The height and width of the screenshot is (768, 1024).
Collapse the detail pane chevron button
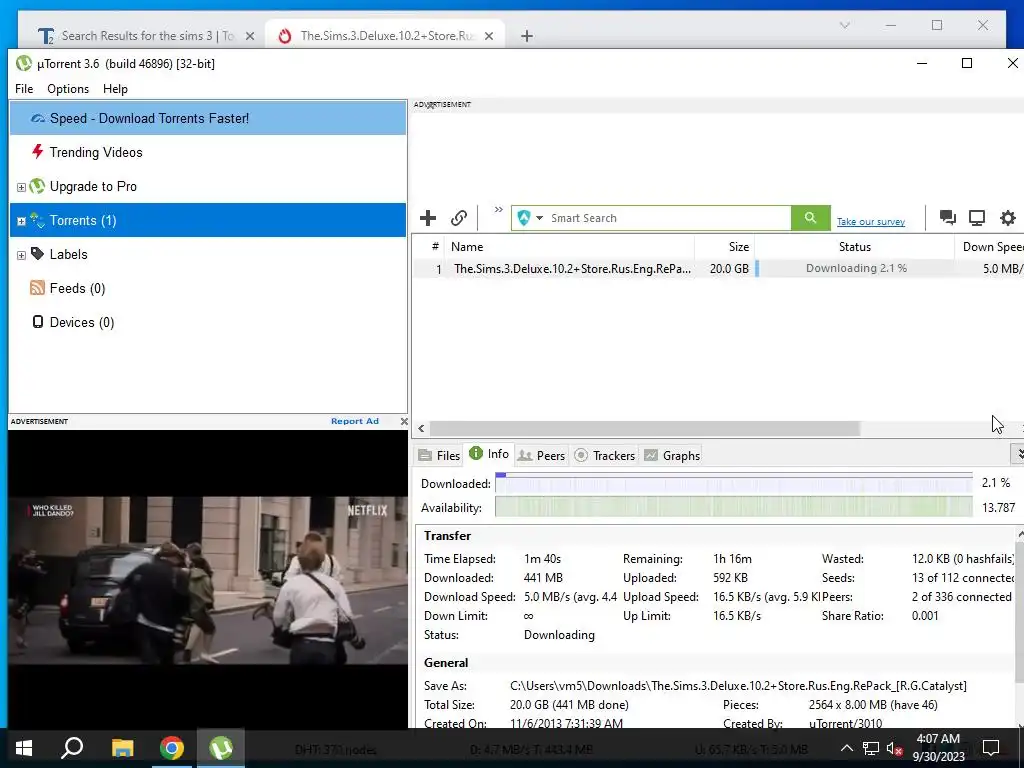click(x=1018, y=453)
